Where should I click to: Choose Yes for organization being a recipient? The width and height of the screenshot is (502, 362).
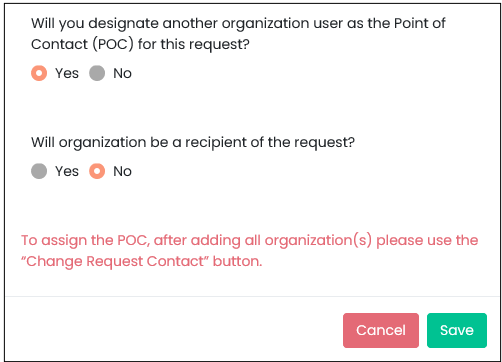[x=39, y=171]
